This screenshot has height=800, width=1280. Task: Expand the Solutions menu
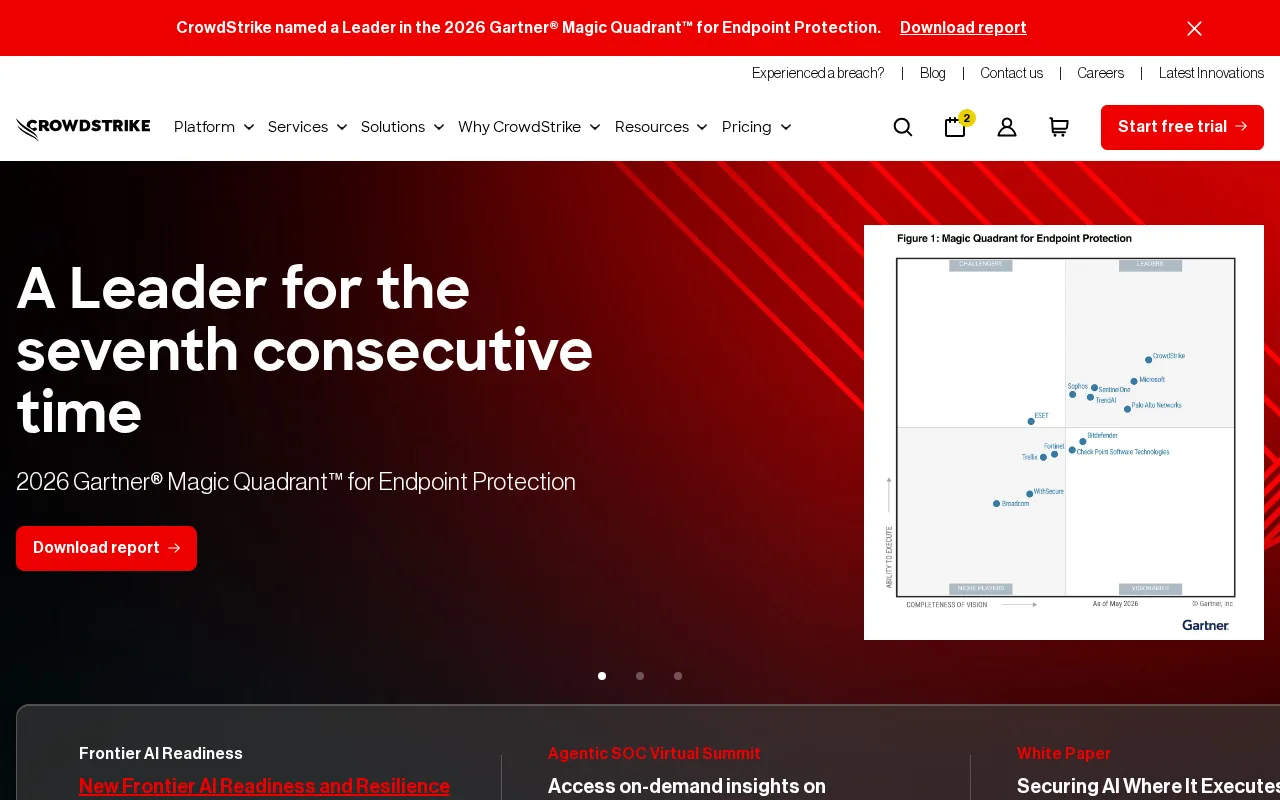point(402,127)
